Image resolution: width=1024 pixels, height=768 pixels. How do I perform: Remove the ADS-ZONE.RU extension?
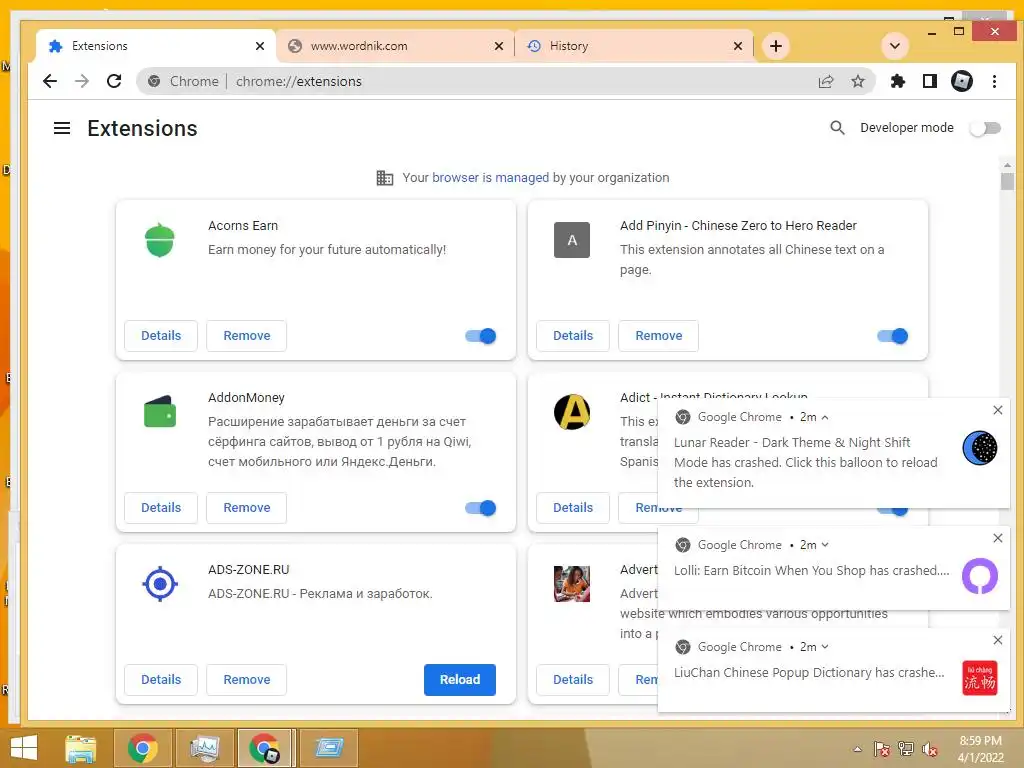click(x=246, y=680)
